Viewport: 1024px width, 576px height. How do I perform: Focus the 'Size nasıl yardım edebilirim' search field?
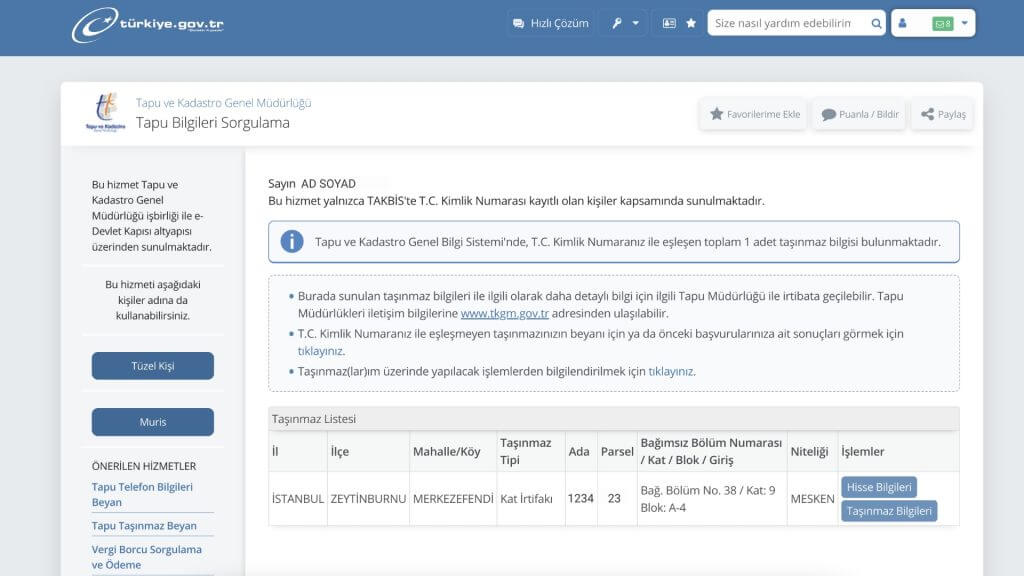[788, 24]
